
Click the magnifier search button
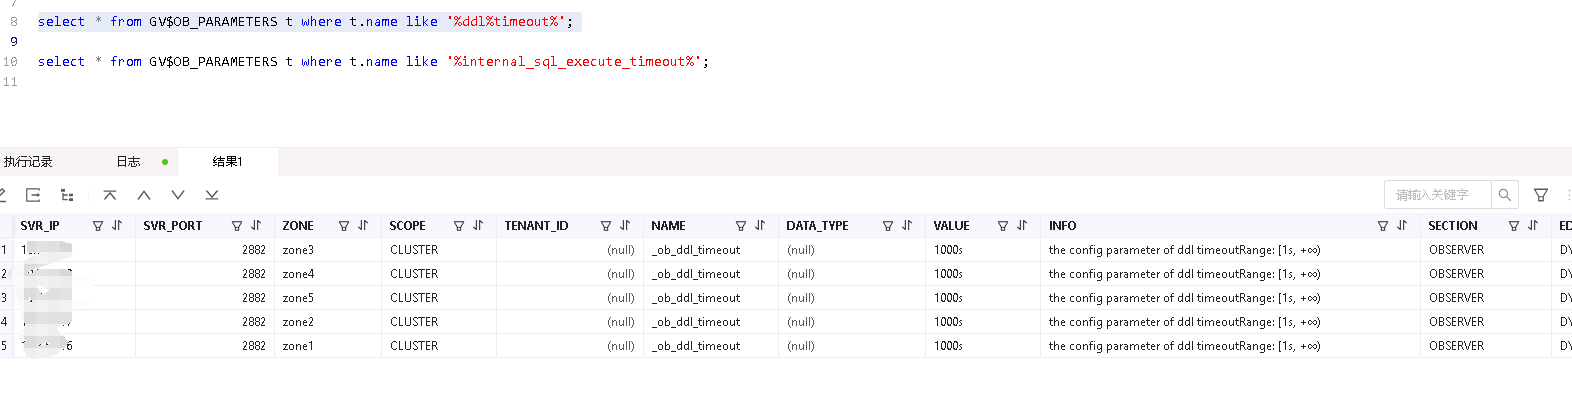click(1504, 195)
